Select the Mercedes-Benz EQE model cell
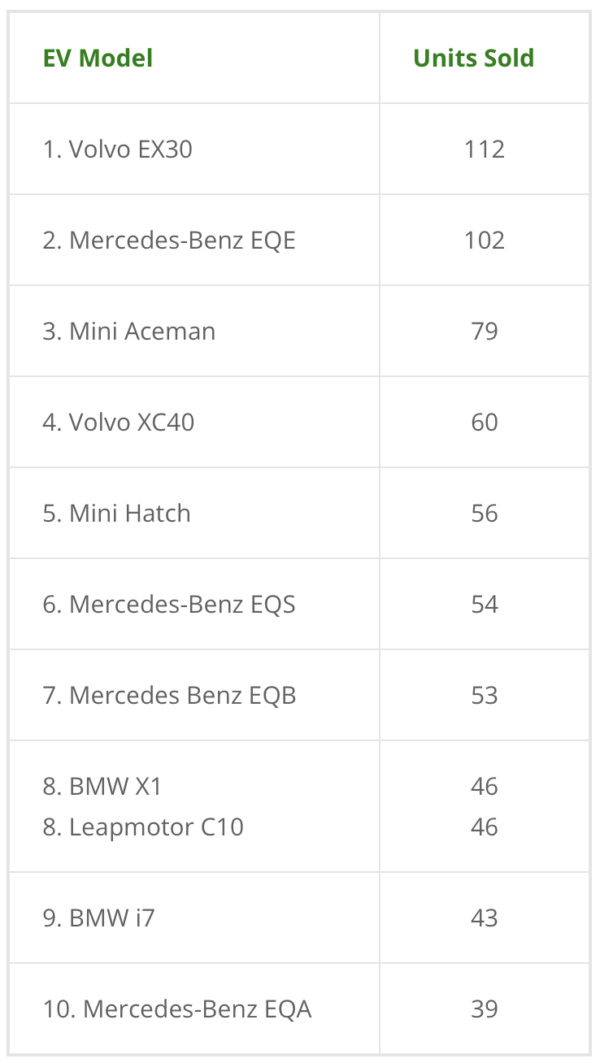This screenshot has width=600, height=1063. pyautogui.click(x=169, y=240)
